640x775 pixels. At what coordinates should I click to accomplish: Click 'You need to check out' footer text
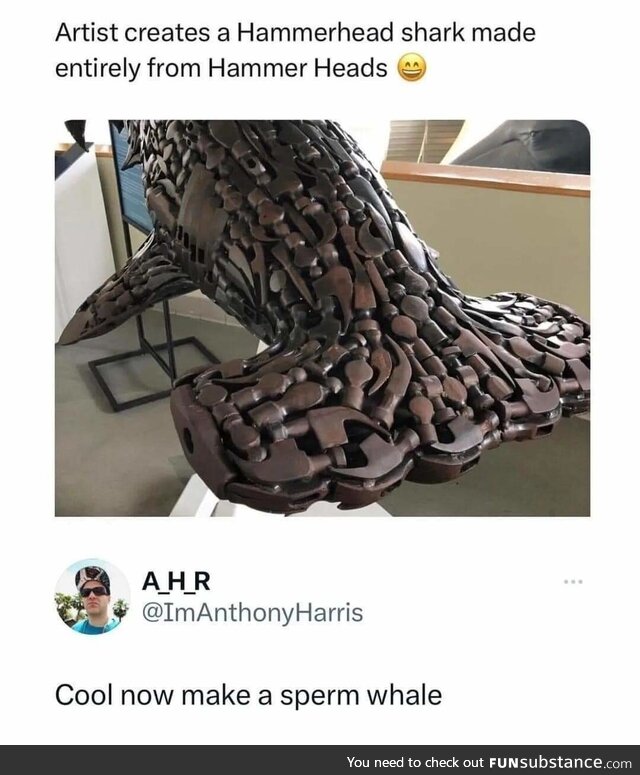click(415, 762)
